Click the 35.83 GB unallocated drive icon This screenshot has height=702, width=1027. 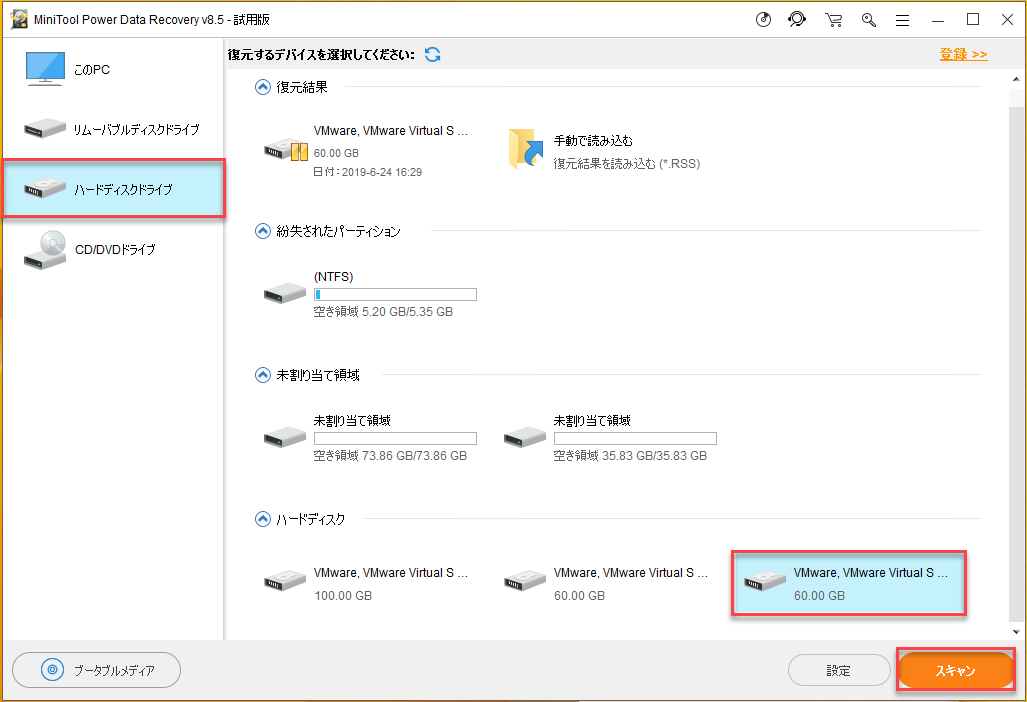[x=525, y=436]
